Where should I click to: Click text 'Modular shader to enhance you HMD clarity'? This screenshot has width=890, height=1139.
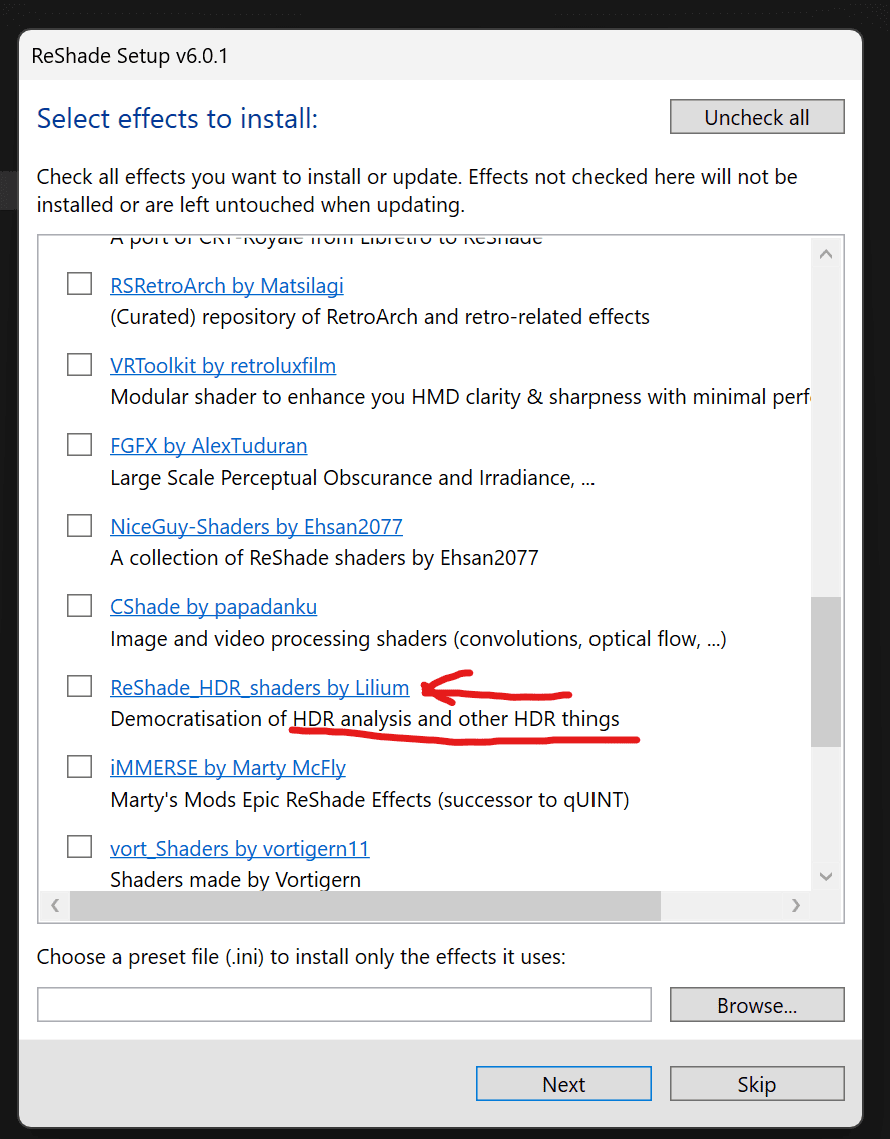316,397
